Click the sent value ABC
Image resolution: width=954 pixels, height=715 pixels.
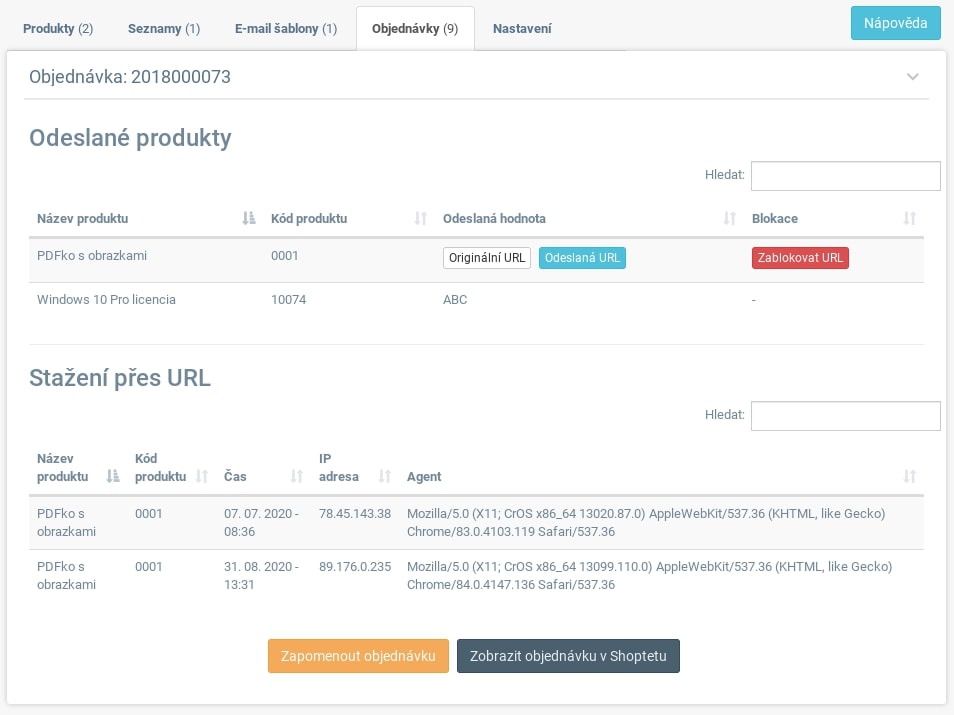click(455, 299)
